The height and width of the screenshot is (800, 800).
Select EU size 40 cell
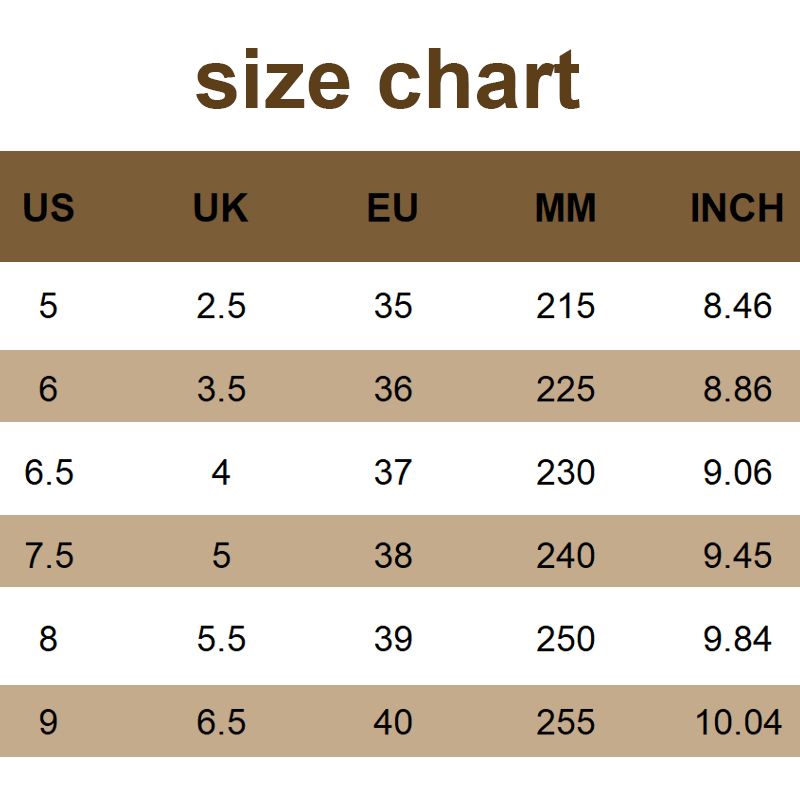(393, 722)
